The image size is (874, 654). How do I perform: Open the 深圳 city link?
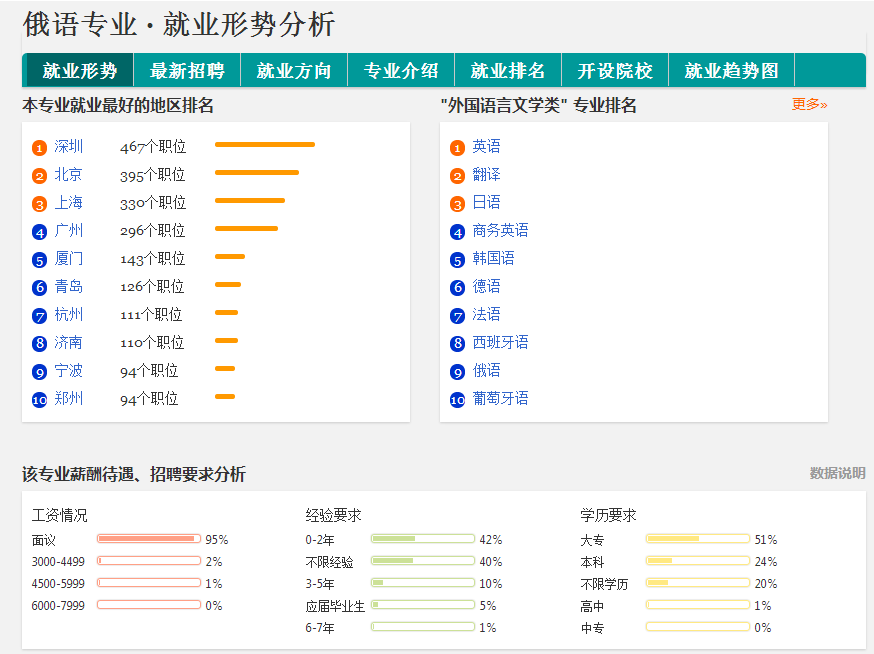point(69,147)
